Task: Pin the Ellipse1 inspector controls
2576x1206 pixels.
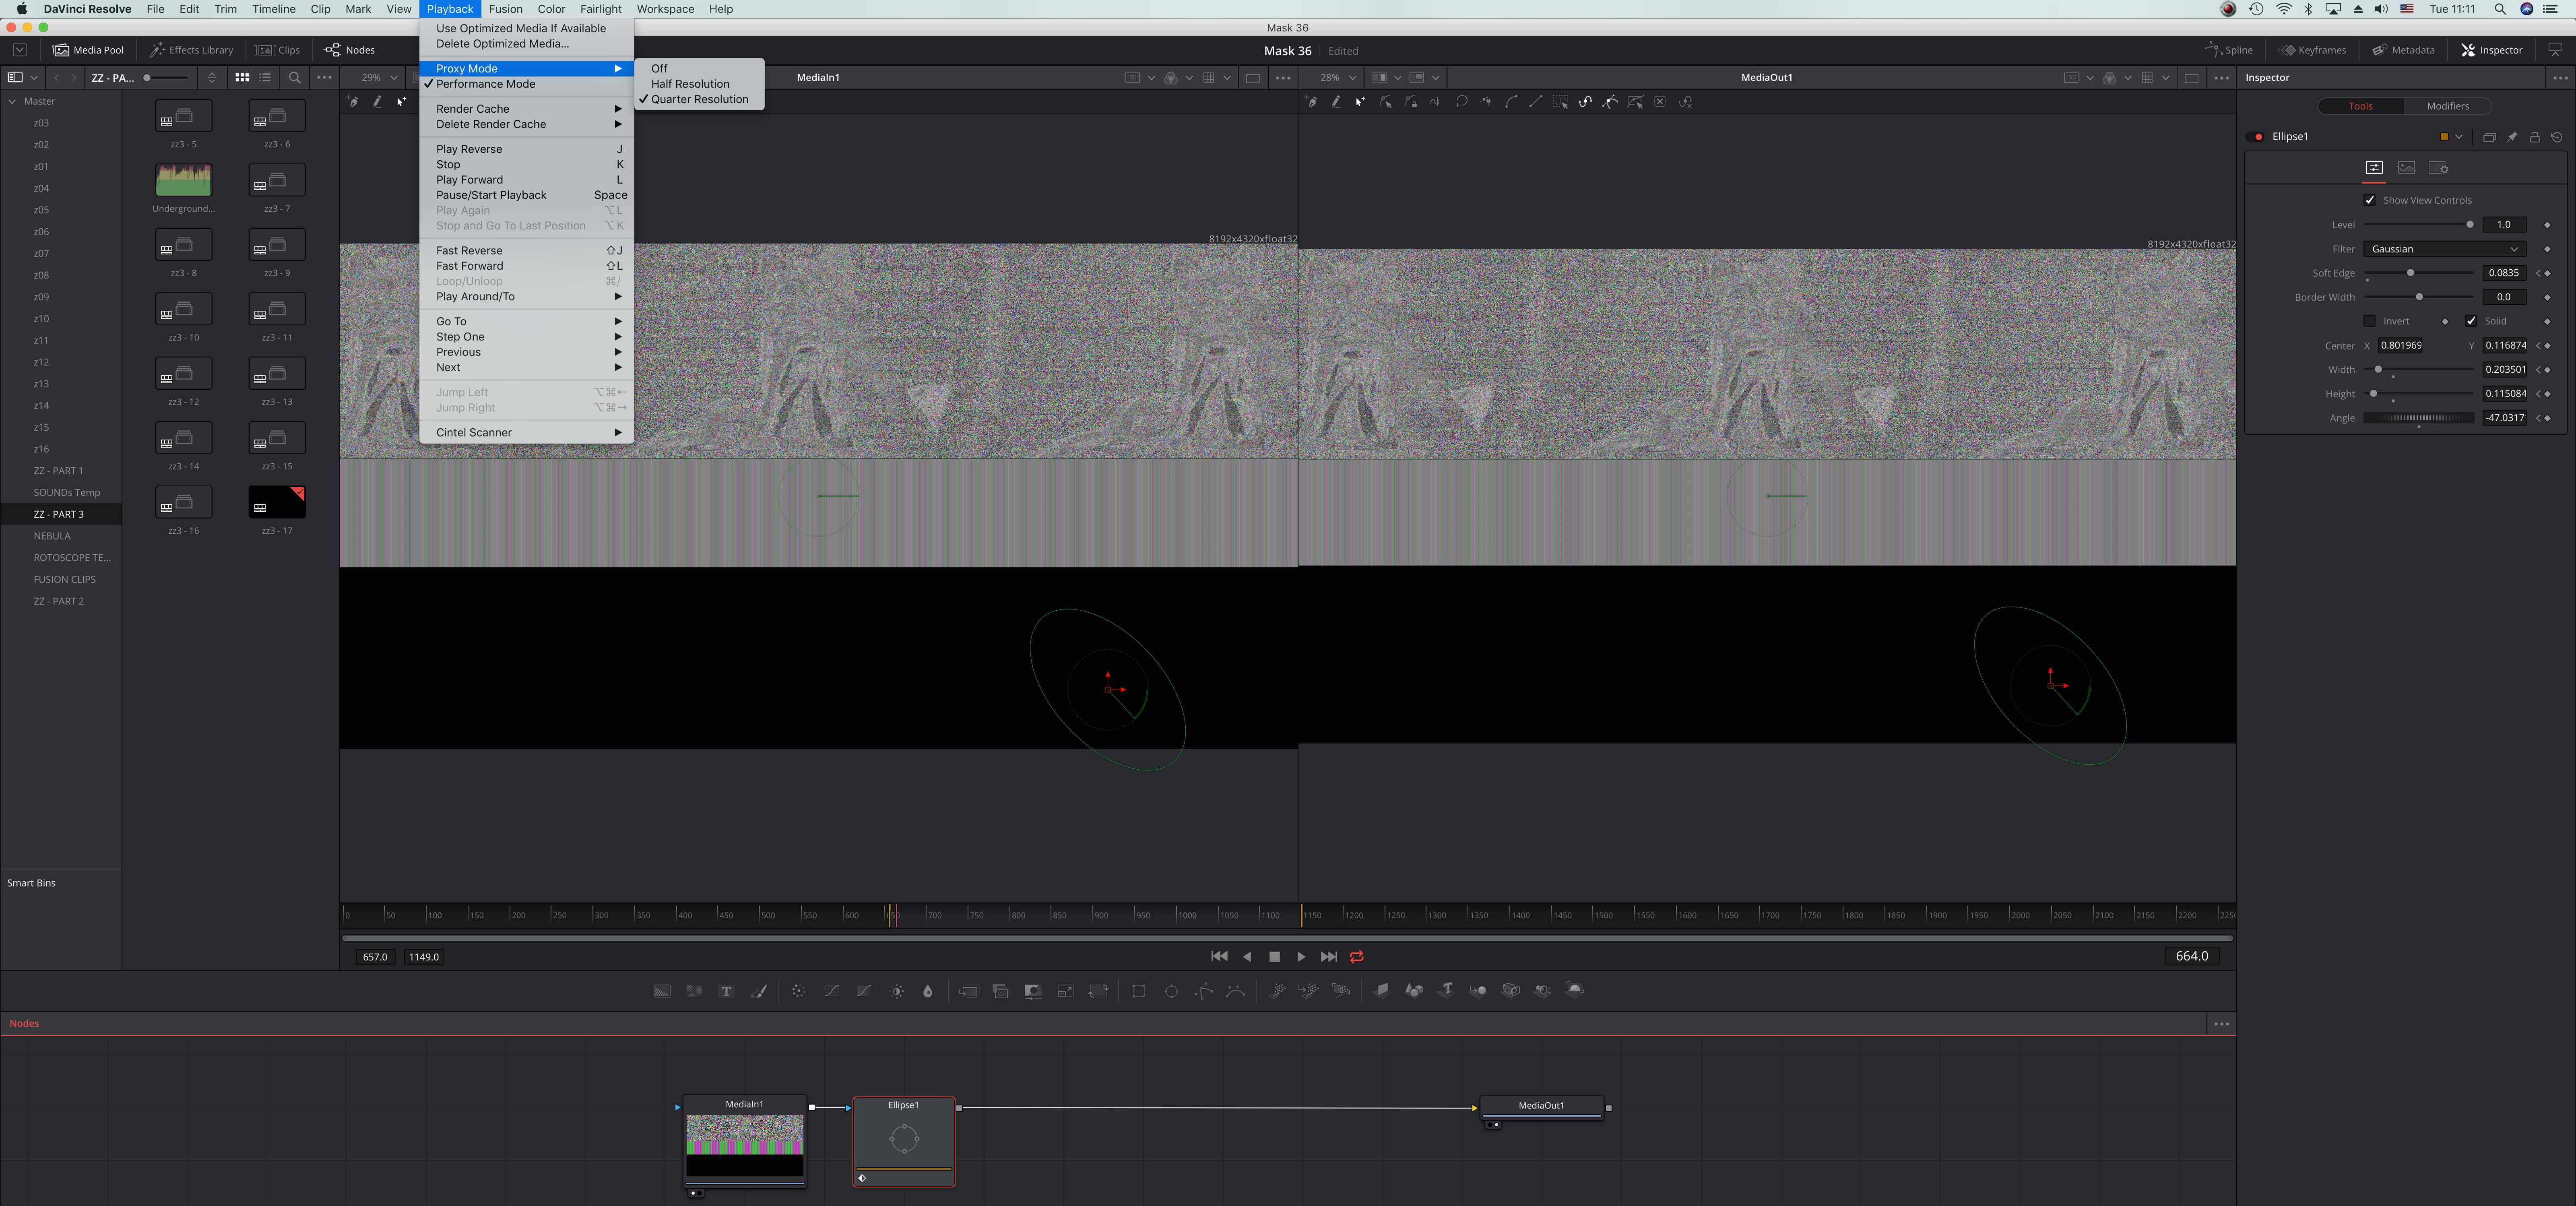Action: 2512,137
